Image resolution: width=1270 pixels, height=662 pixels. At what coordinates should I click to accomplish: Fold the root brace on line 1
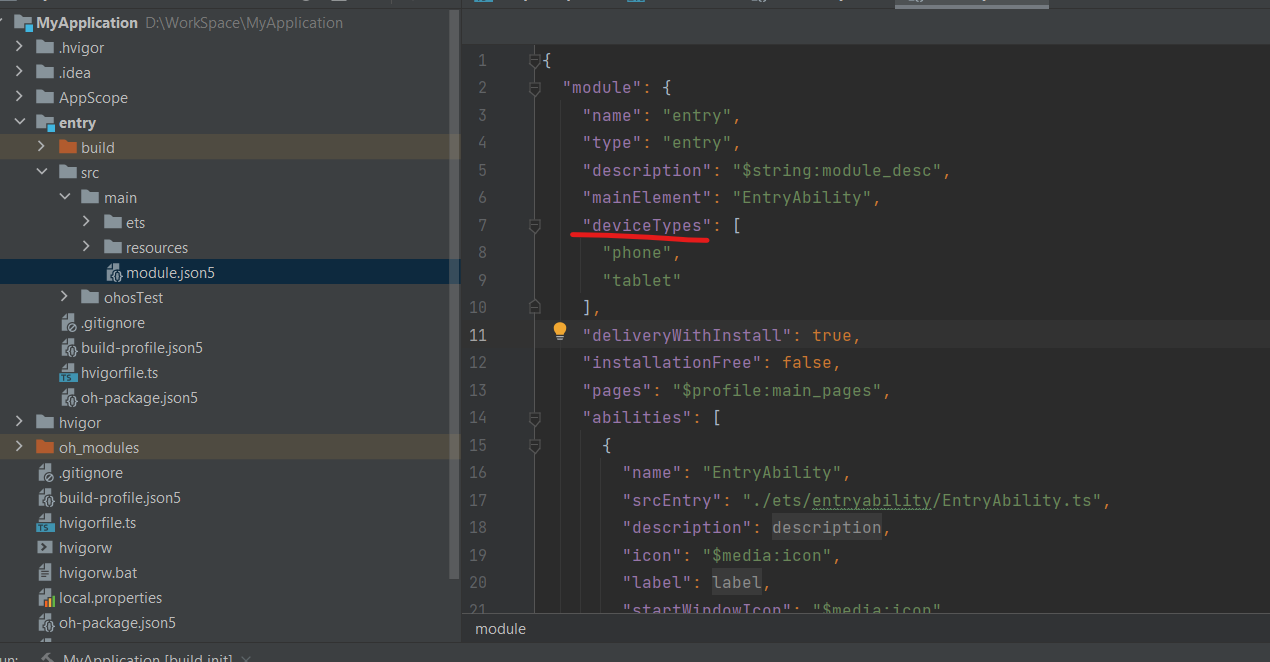pos(535,60)
